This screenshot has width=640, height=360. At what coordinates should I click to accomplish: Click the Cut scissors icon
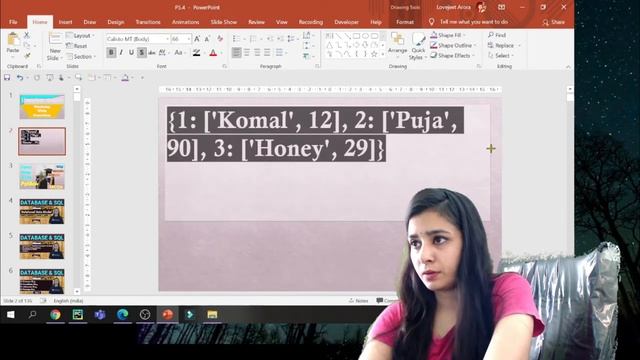(27, 35)
